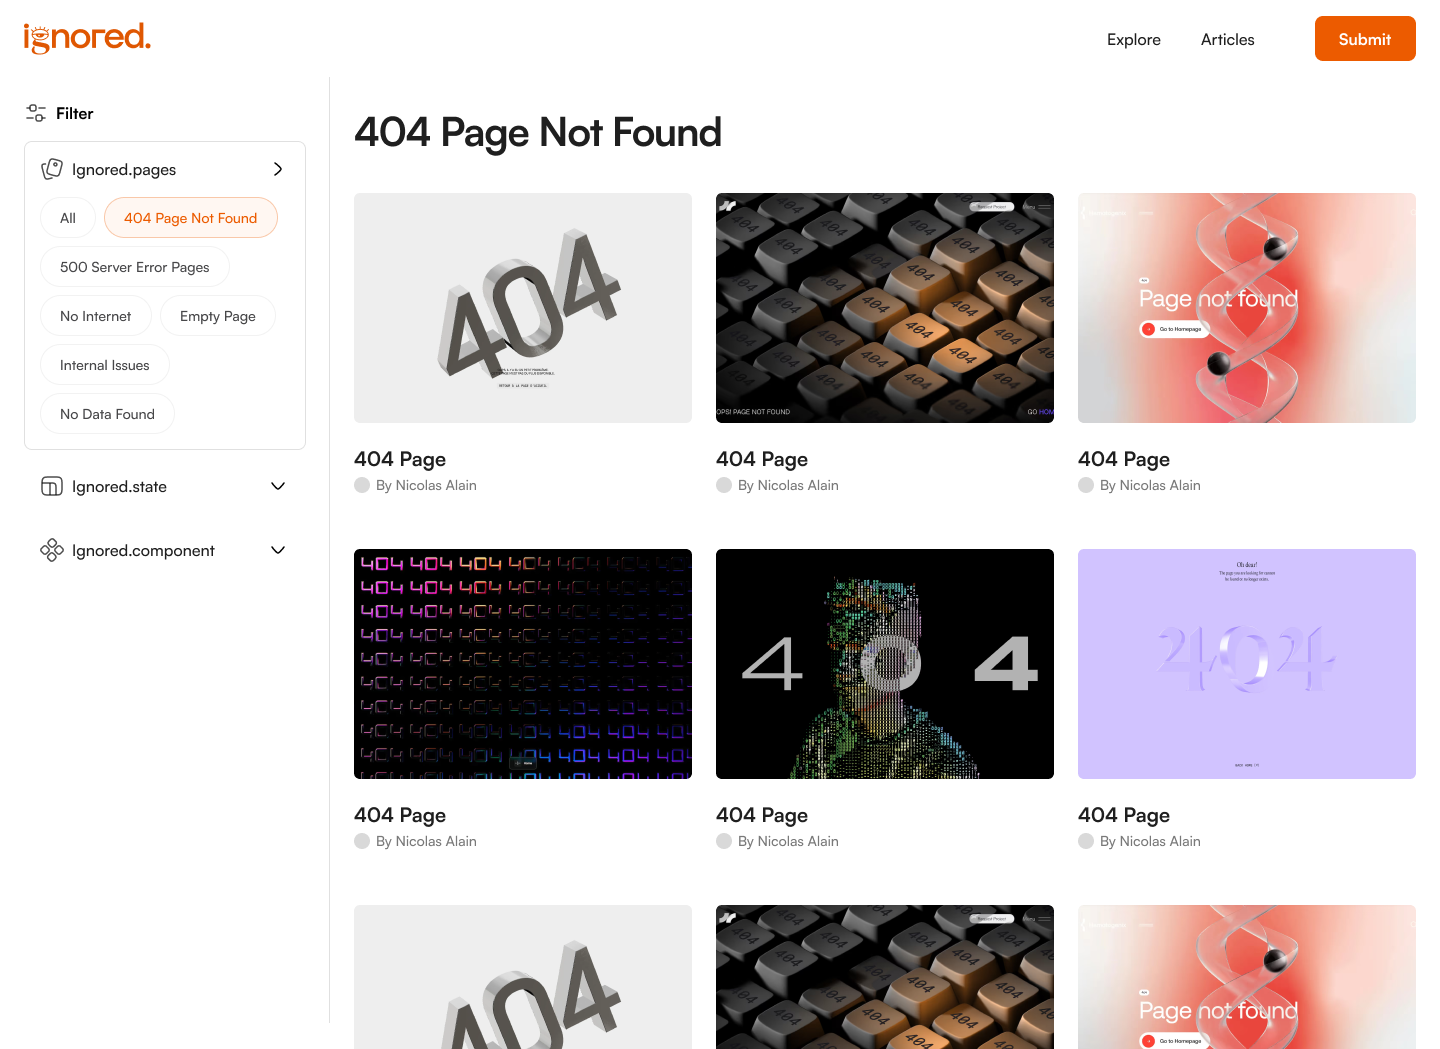Open the Articles nav item
The image size is (1440, 1049).
coord(1228,39)
